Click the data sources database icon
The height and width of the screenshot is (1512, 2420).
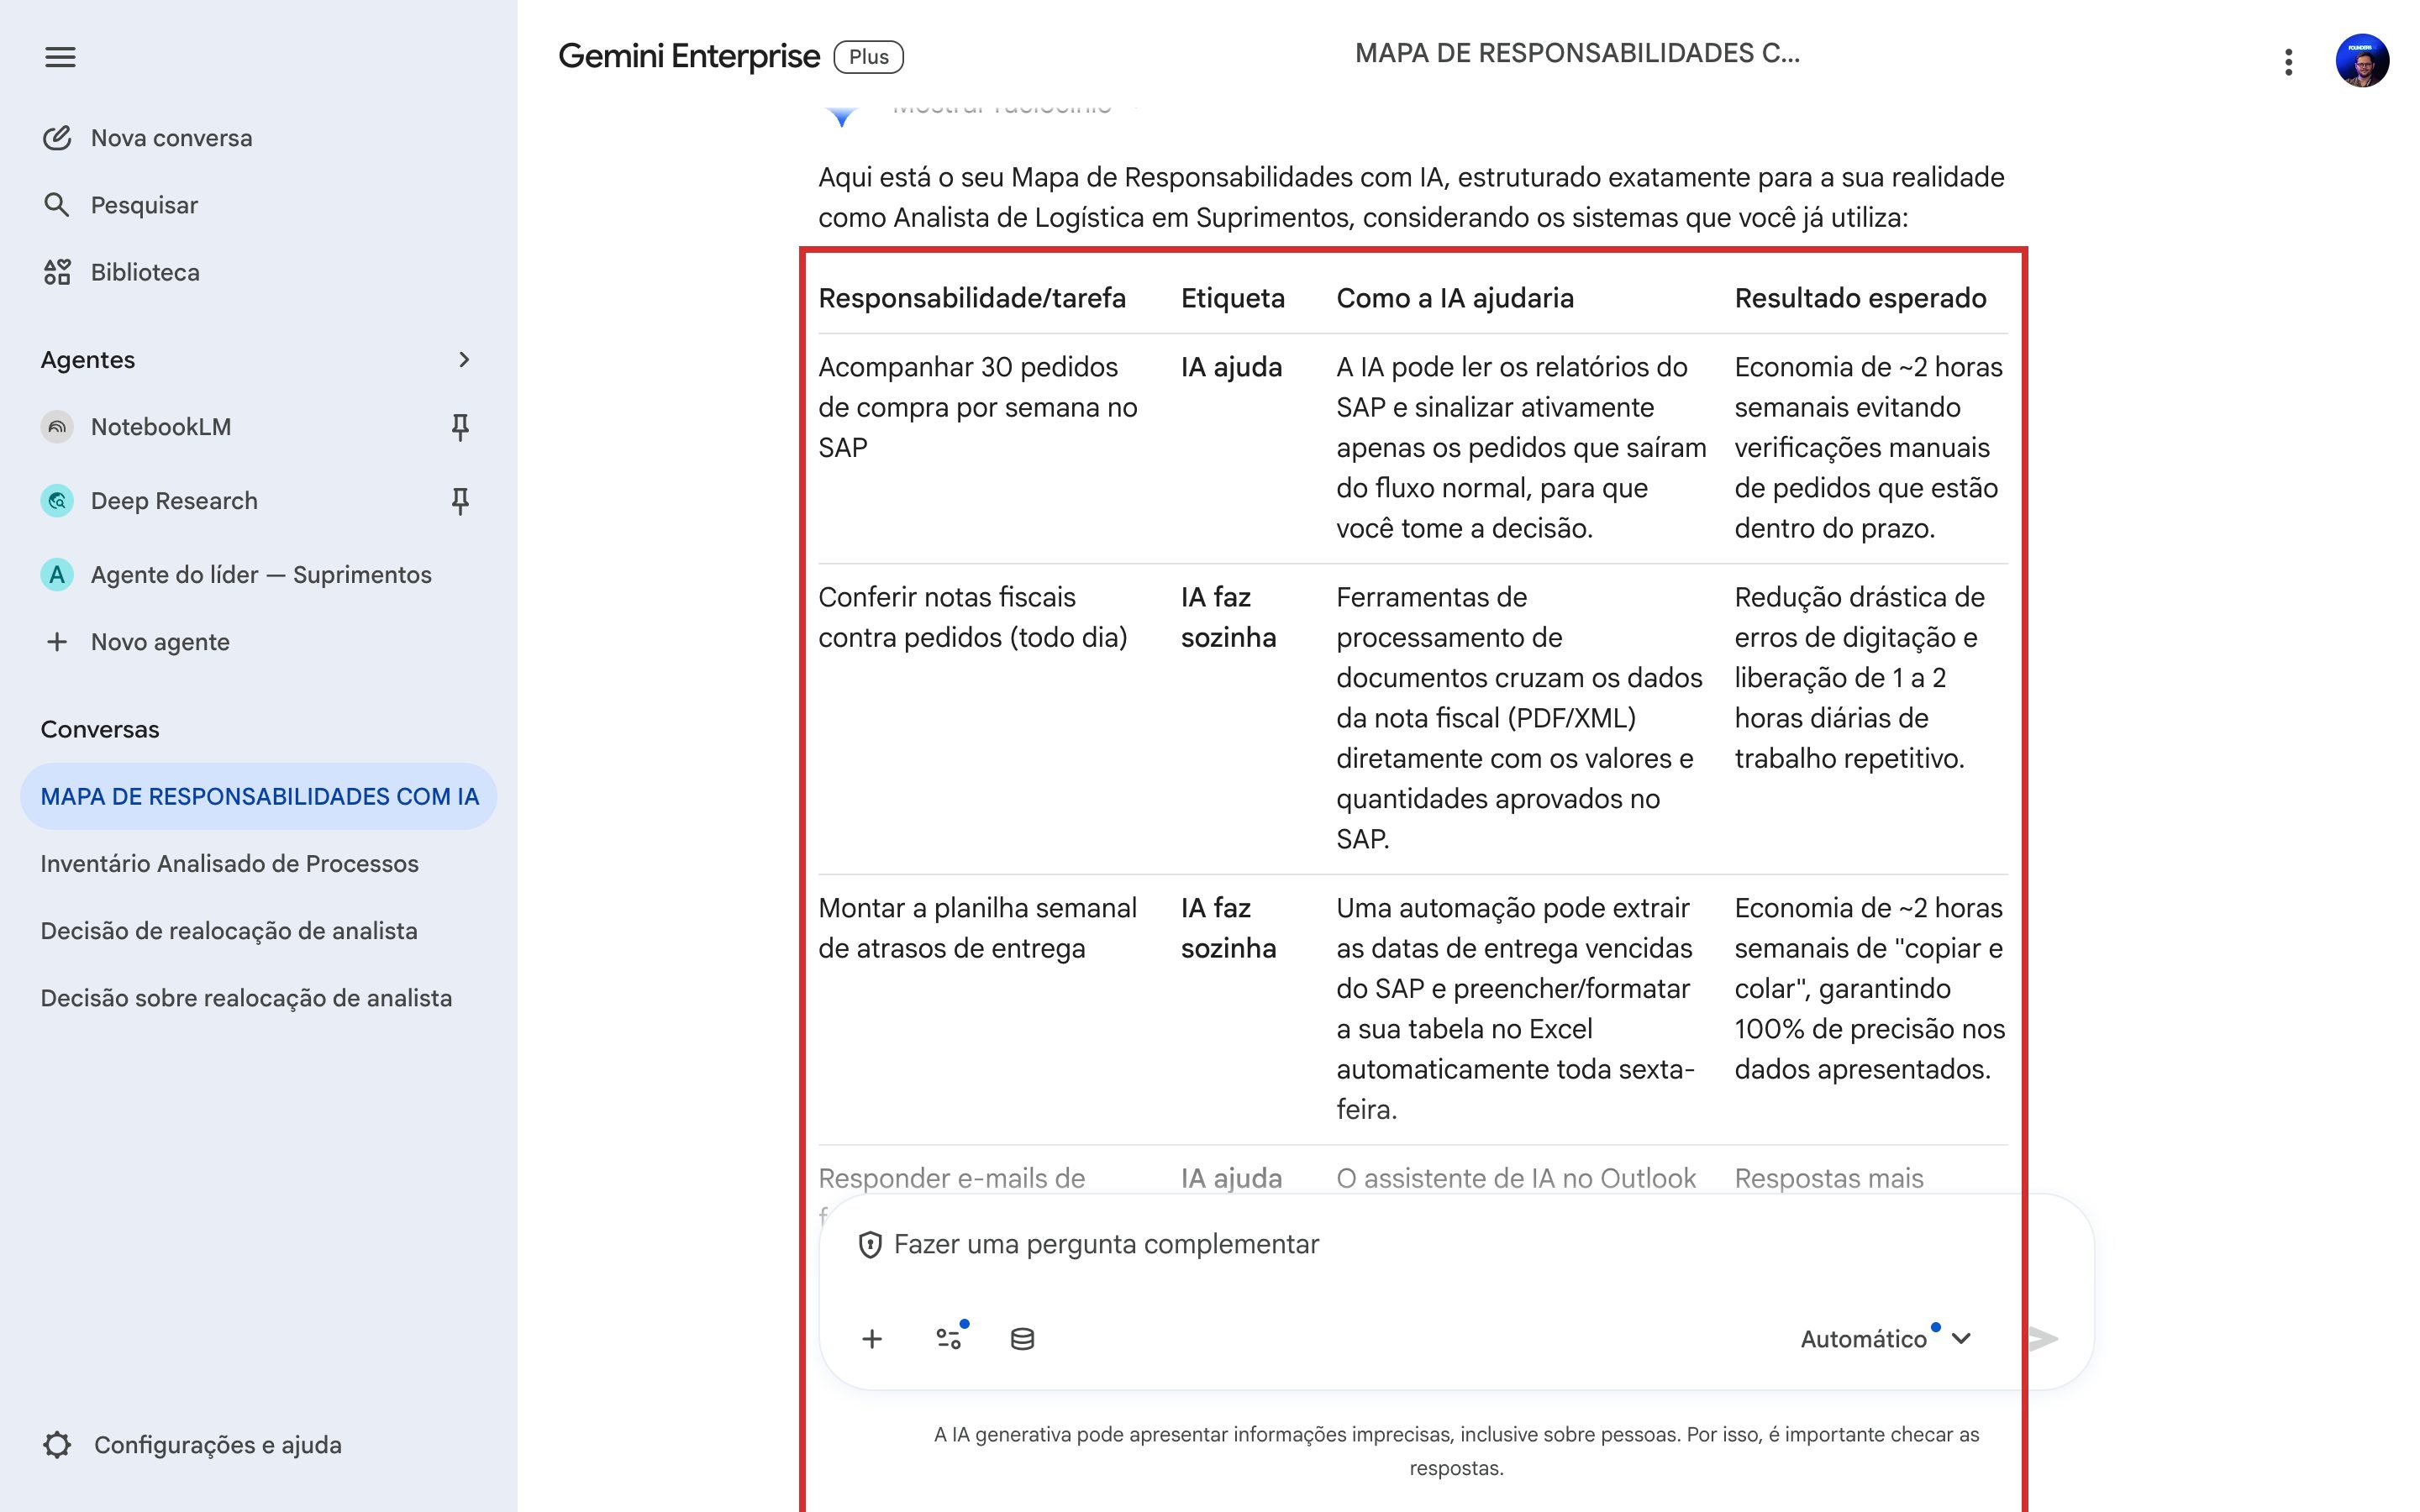(x=1022, y=1339)
